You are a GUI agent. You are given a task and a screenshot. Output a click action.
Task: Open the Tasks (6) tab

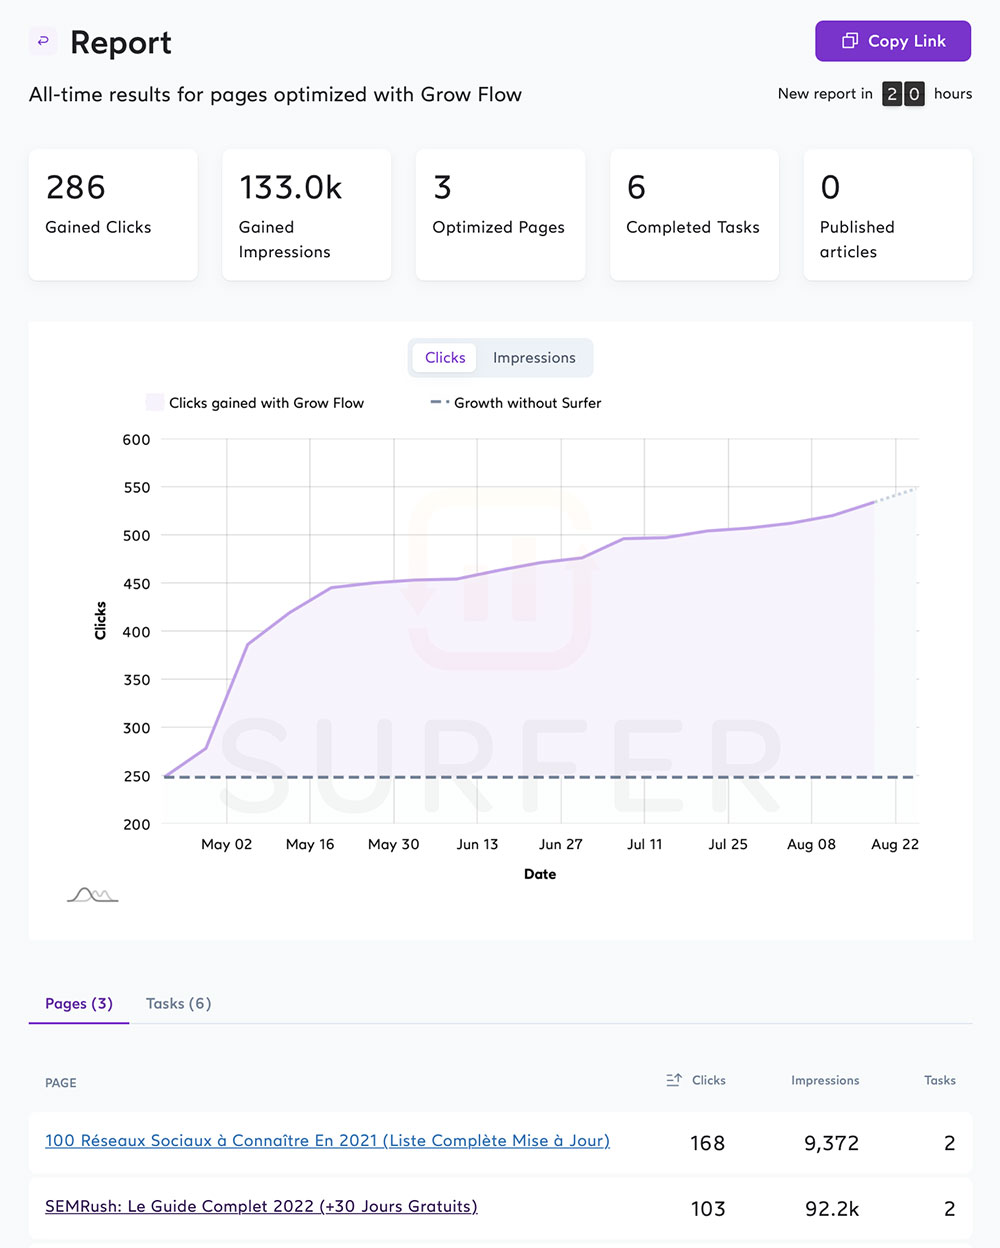coord(178,1003)
